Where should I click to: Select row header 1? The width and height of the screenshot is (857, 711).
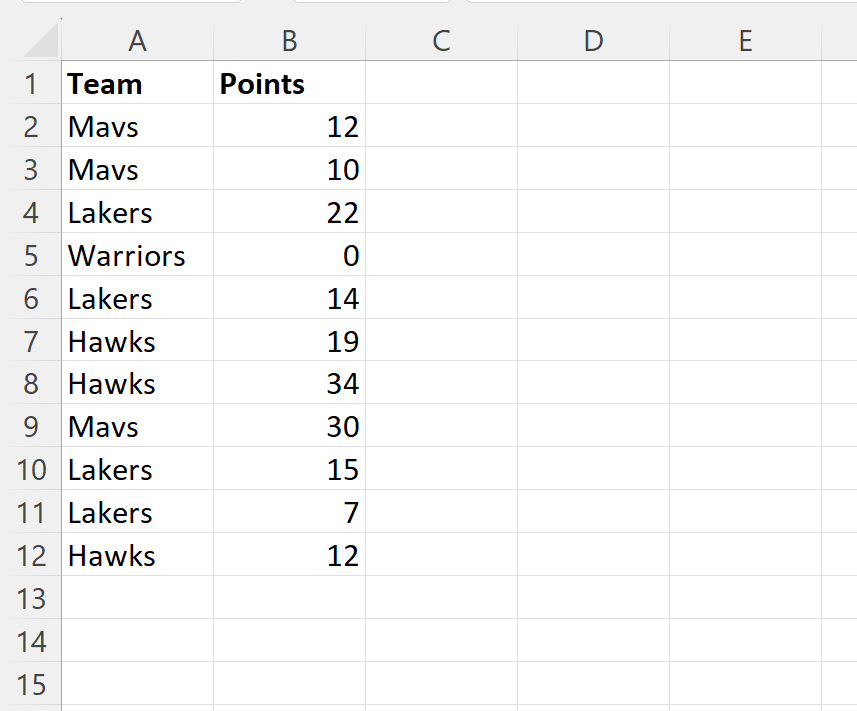click(x=33, y=84)
